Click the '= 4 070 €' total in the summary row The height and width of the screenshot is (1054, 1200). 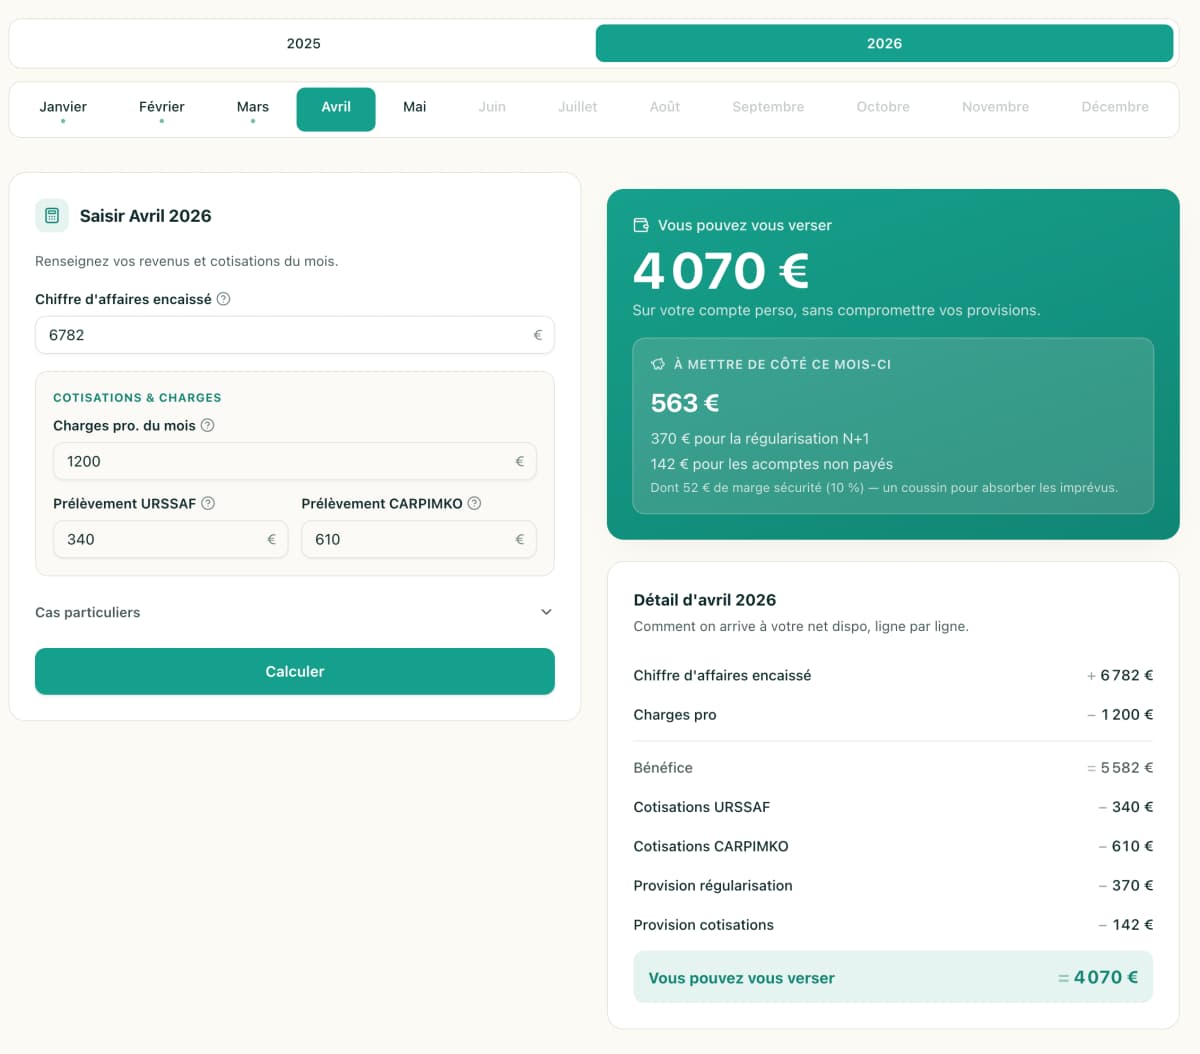pyautogui.click(x=1098, y=977)
